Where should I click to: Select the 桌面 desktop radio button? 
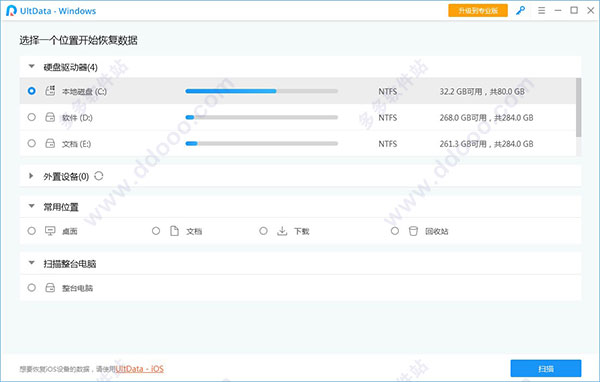[x=31, y=231]
